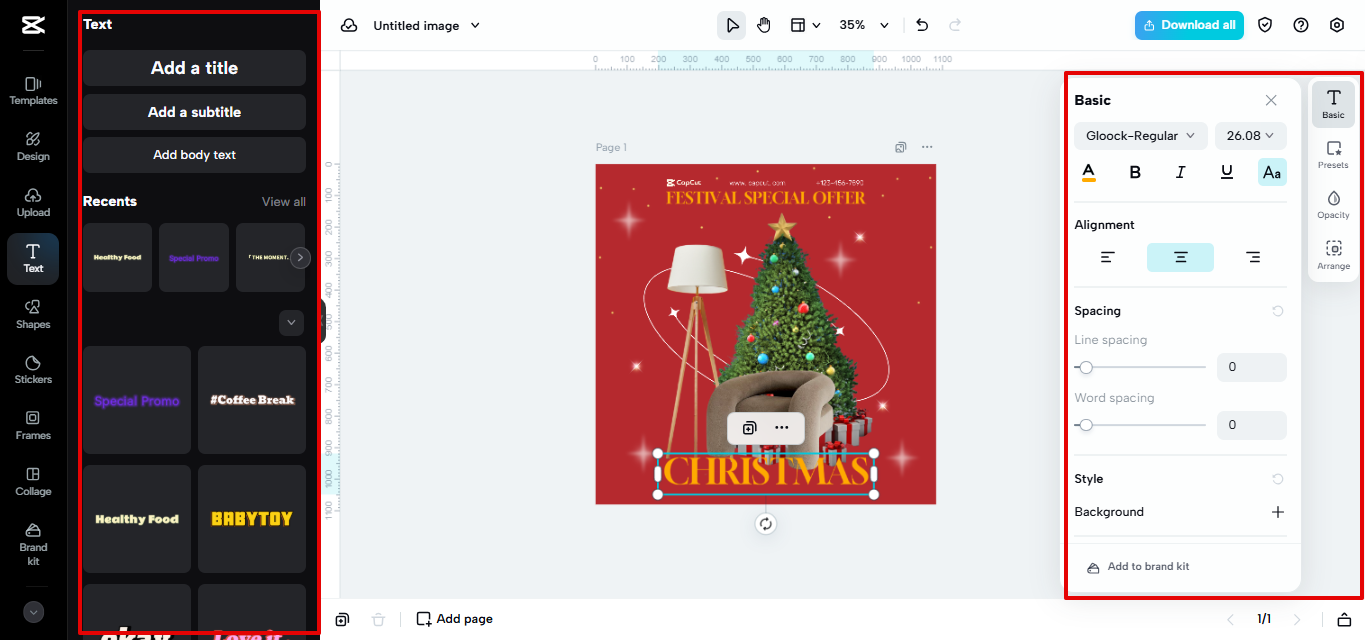This screenshot has height=640, width=1368.
Task: Click duplicate icon in floating text toolbar
Action: click(749, 428)
